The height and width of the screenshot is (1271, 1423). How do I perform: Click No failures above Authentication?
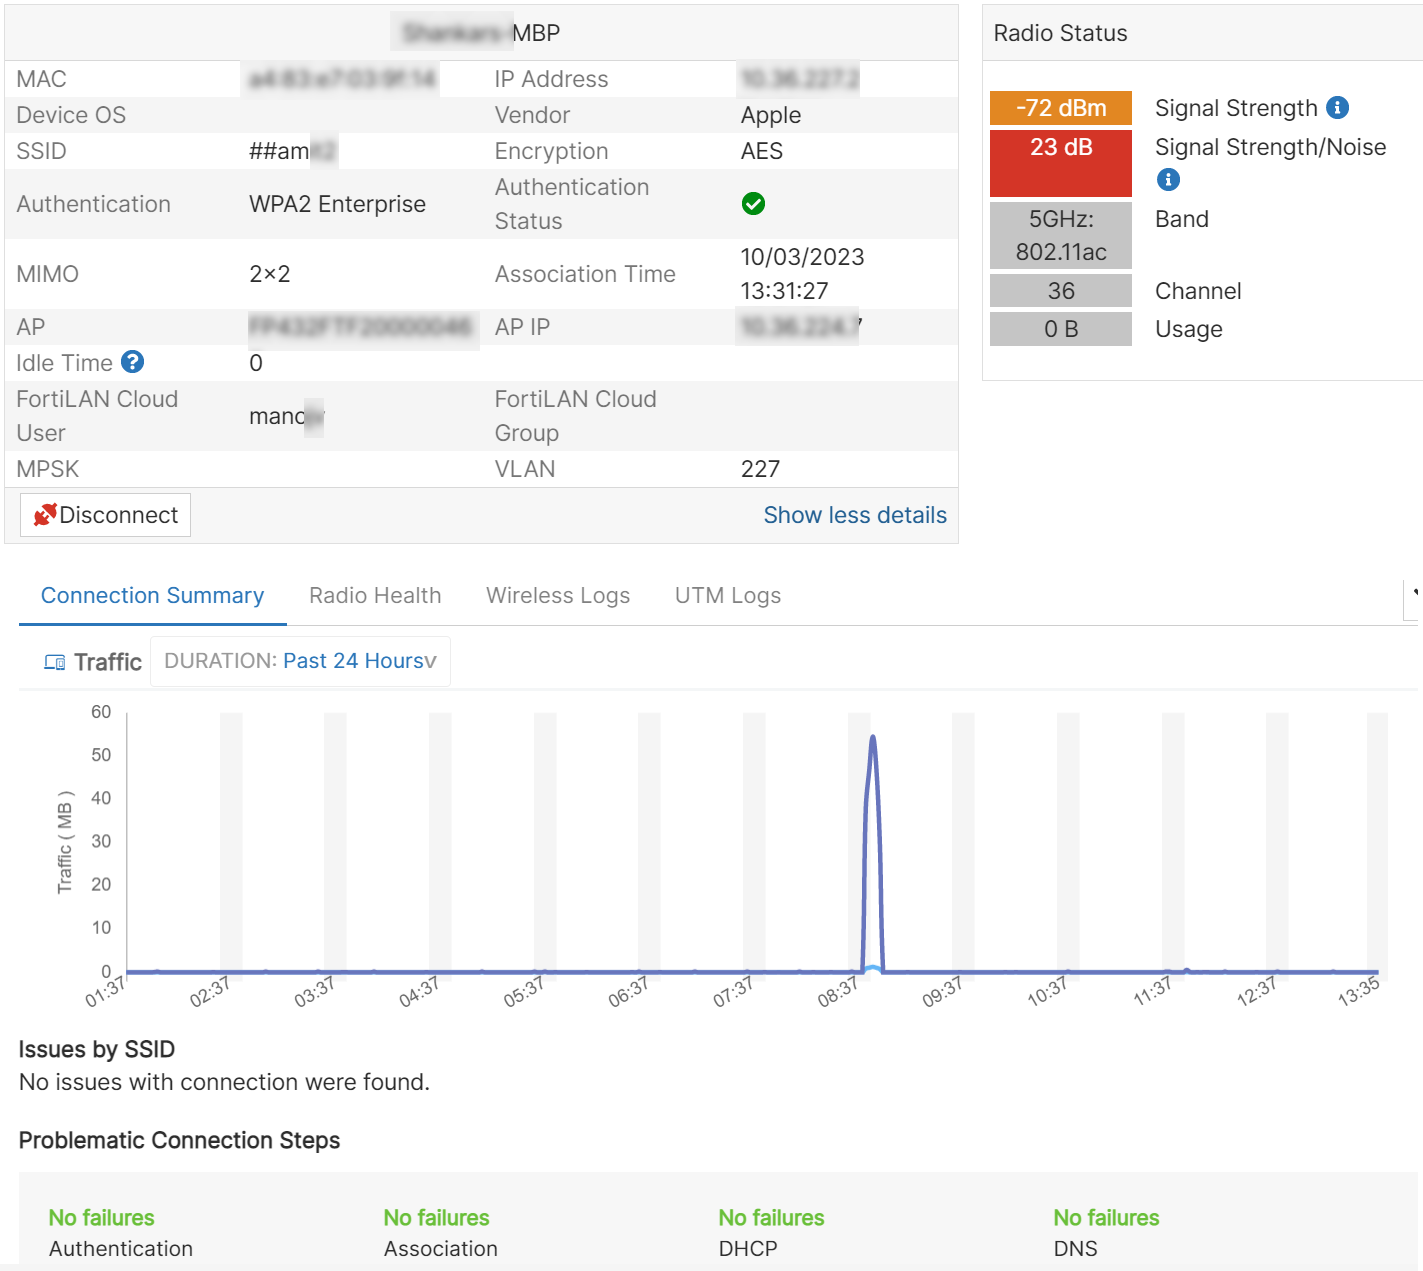(x=102, y=1218)
